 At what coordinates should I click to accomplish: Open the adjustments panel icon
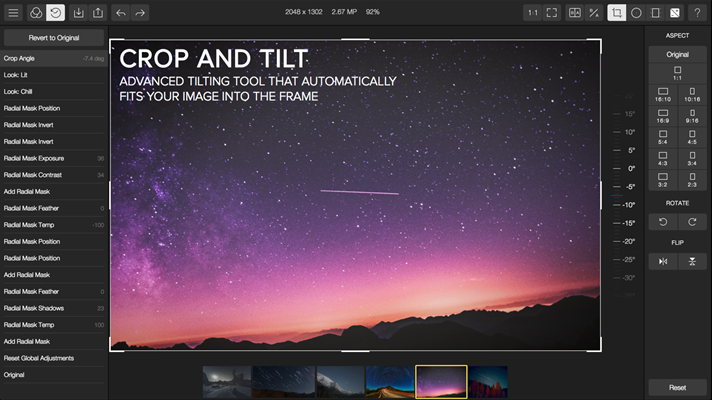(675, 13)
